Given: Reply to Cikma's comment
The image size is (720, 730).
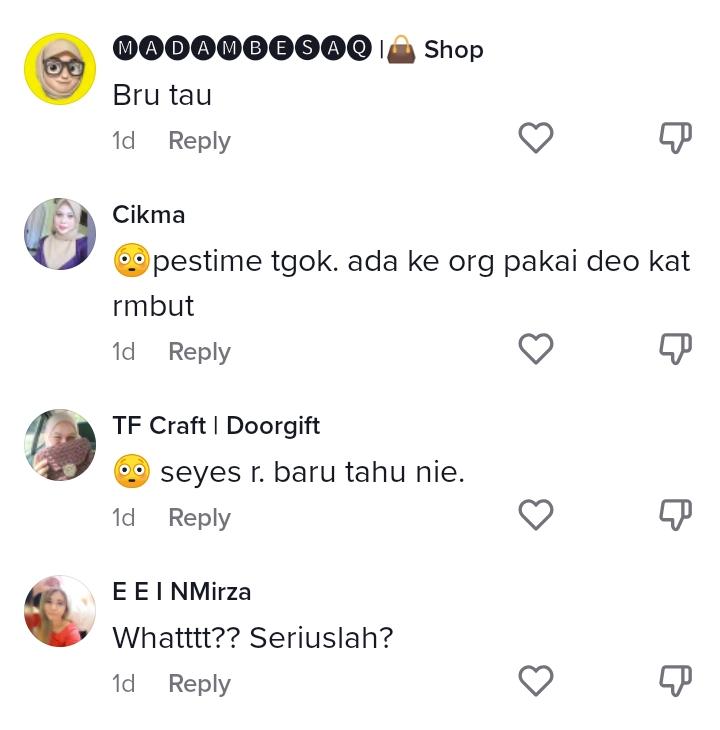Looking at the screenshot, I should pyautogui.click(x=199, y=352).
